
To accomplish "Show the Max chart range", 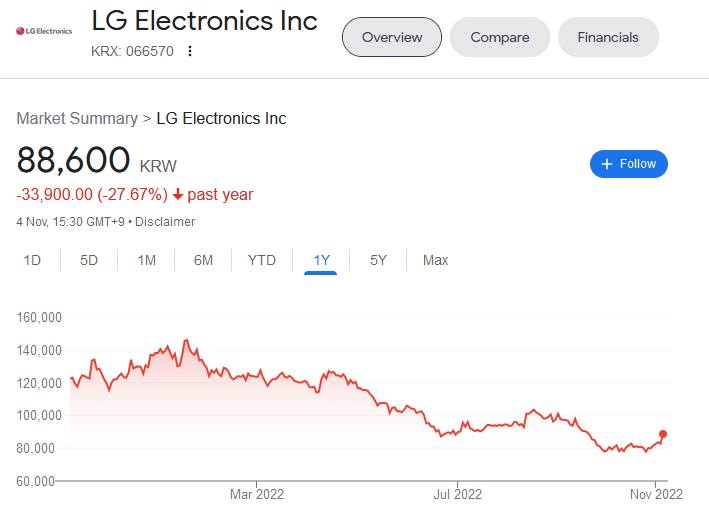I will coord(435,260).
